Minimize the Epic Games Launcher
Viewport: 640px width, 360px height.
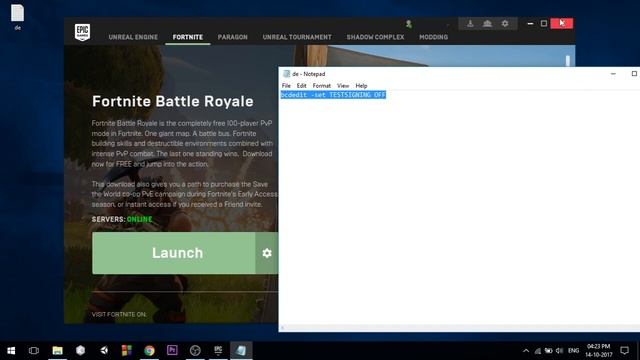click(530, 24)
